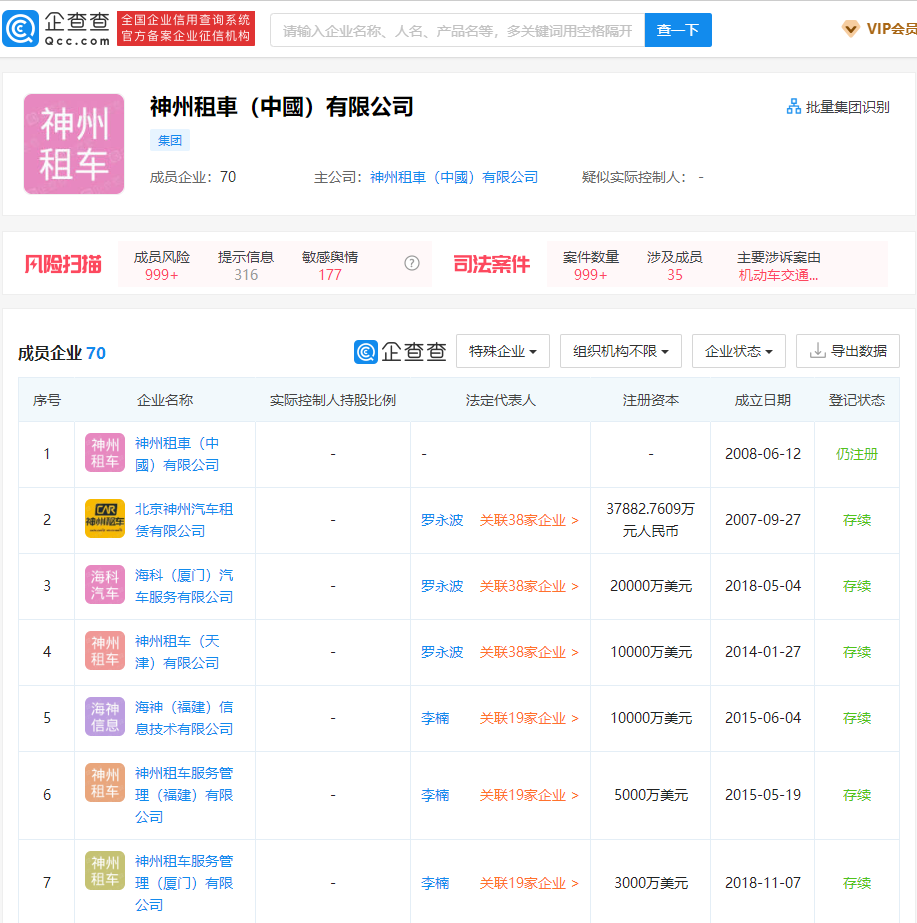917x923 pixels.
Task: Expand 关联38家企业 in 神州租车（天津） row
Action: [529, 652]
